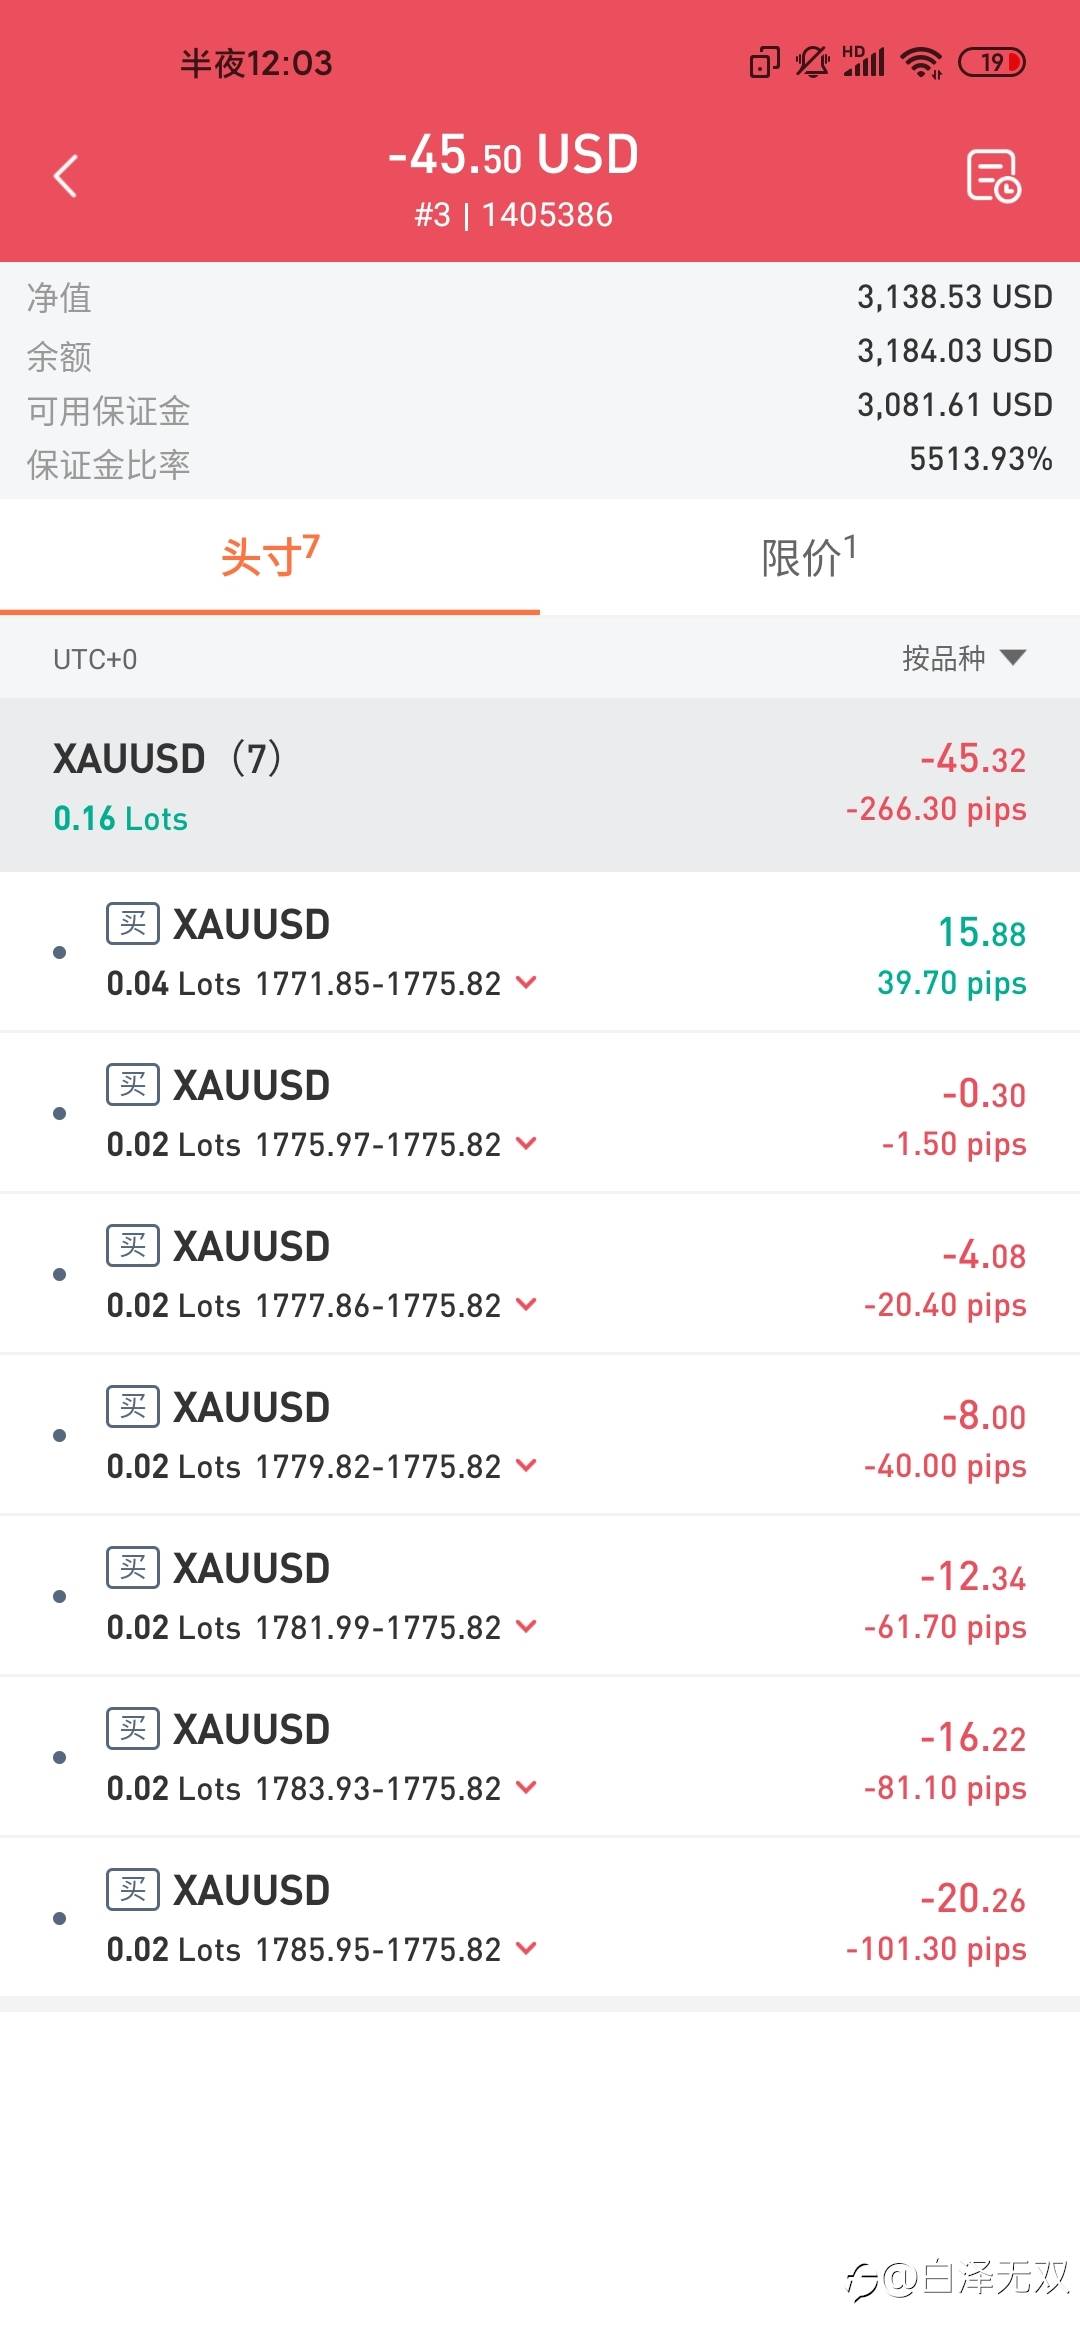Collapse the XAUUSD (7) group header

(540, 785)
